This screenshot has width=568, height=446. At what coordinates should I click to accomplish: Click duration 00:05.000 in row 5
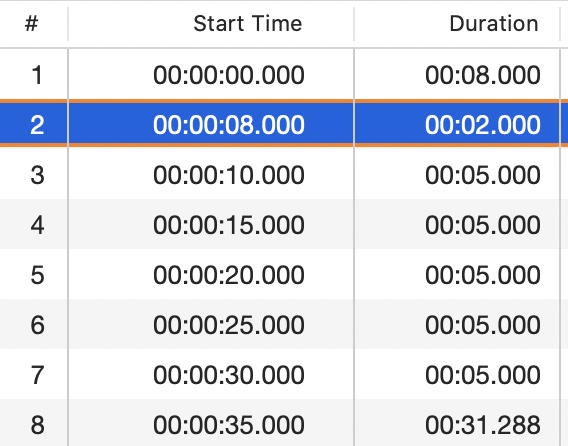pyautogui.click(x=483, y=275)
